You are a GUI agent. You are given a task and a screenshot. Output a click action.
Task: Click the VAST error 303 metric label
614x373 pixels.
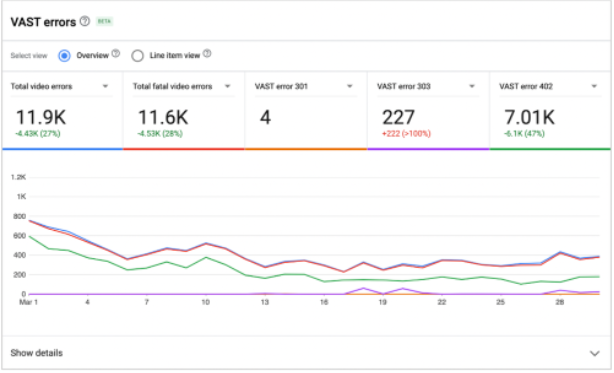(x=404, y=86)
